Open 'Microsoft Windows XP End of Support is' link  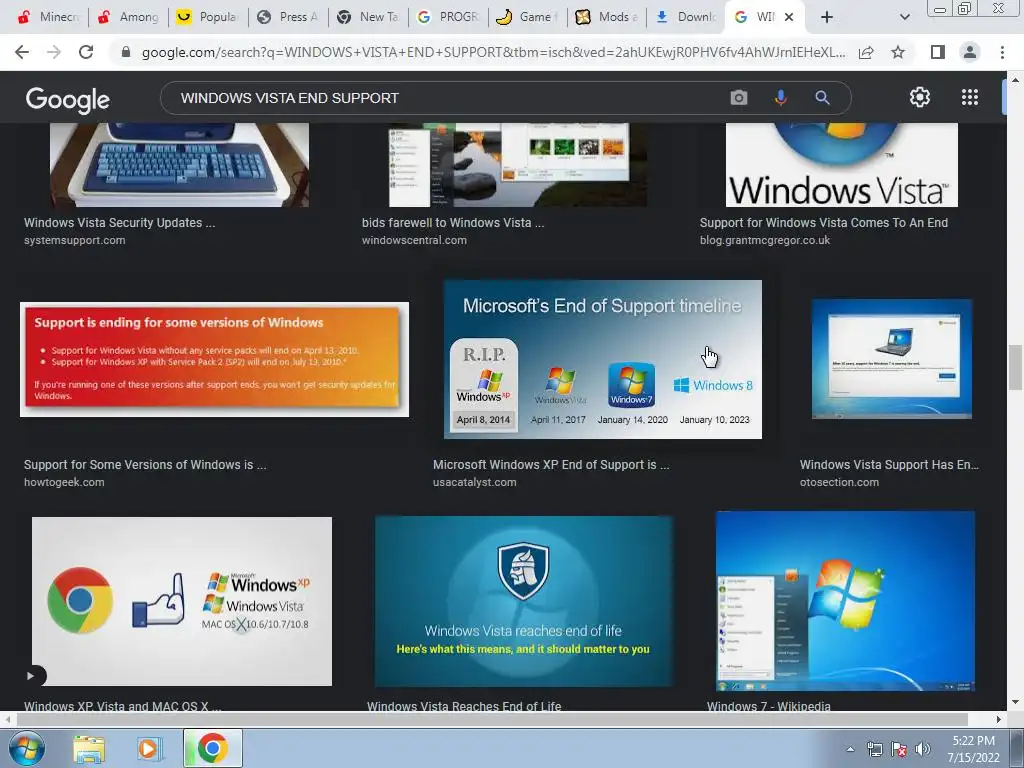coord(551,465)
